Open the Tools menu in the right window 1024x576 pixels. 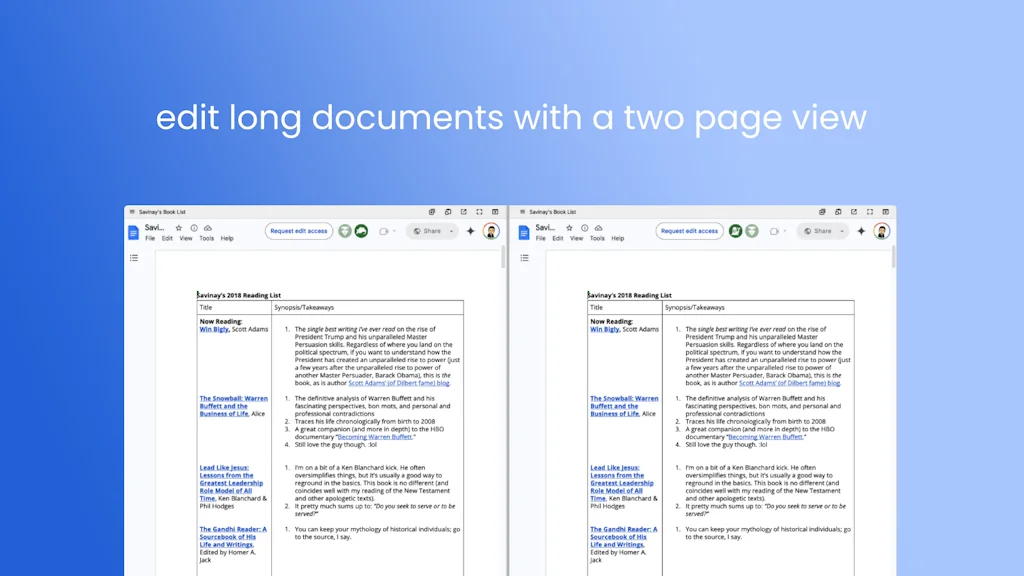[597, 238]
